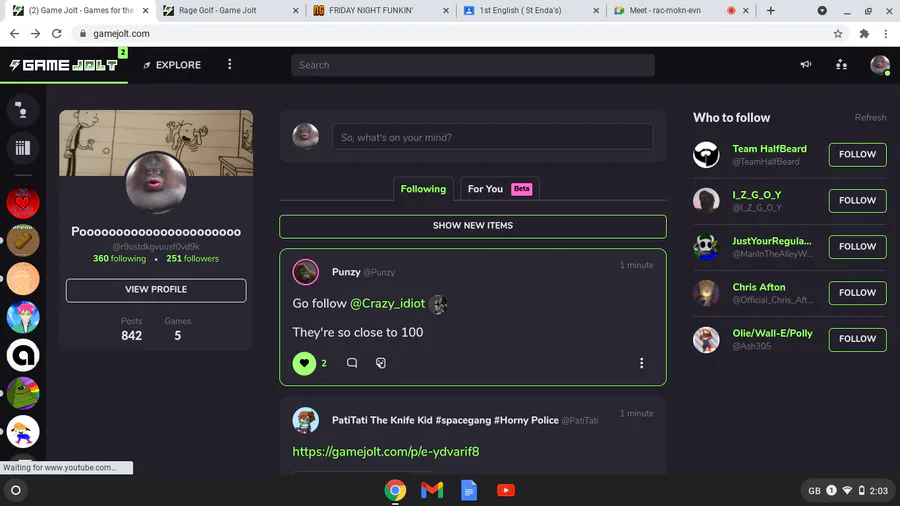Follow JustYourRegula... user
900x506 pixels.
(x=858, y=247)
